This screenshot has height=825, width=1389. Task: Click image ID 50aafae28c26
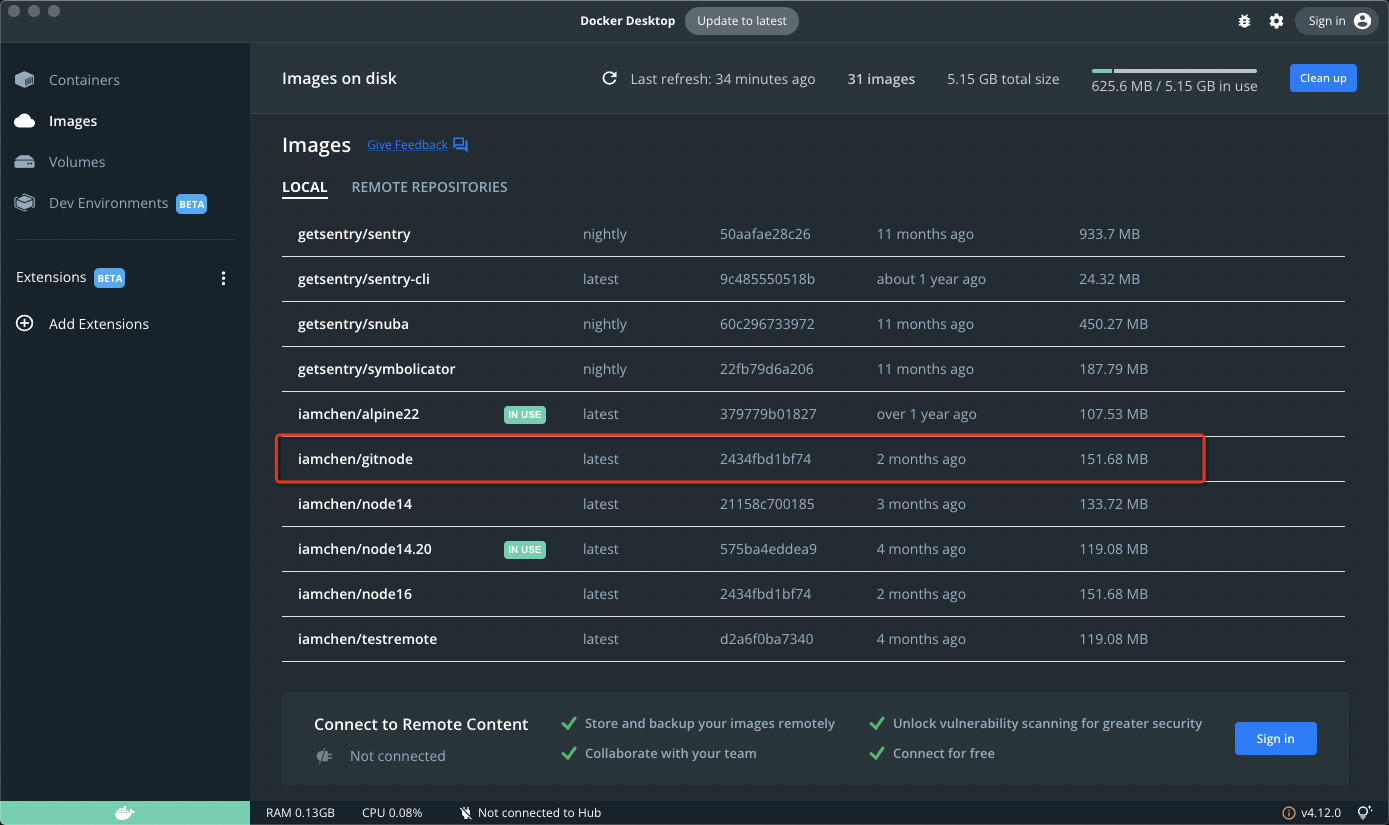pos(765,234)
